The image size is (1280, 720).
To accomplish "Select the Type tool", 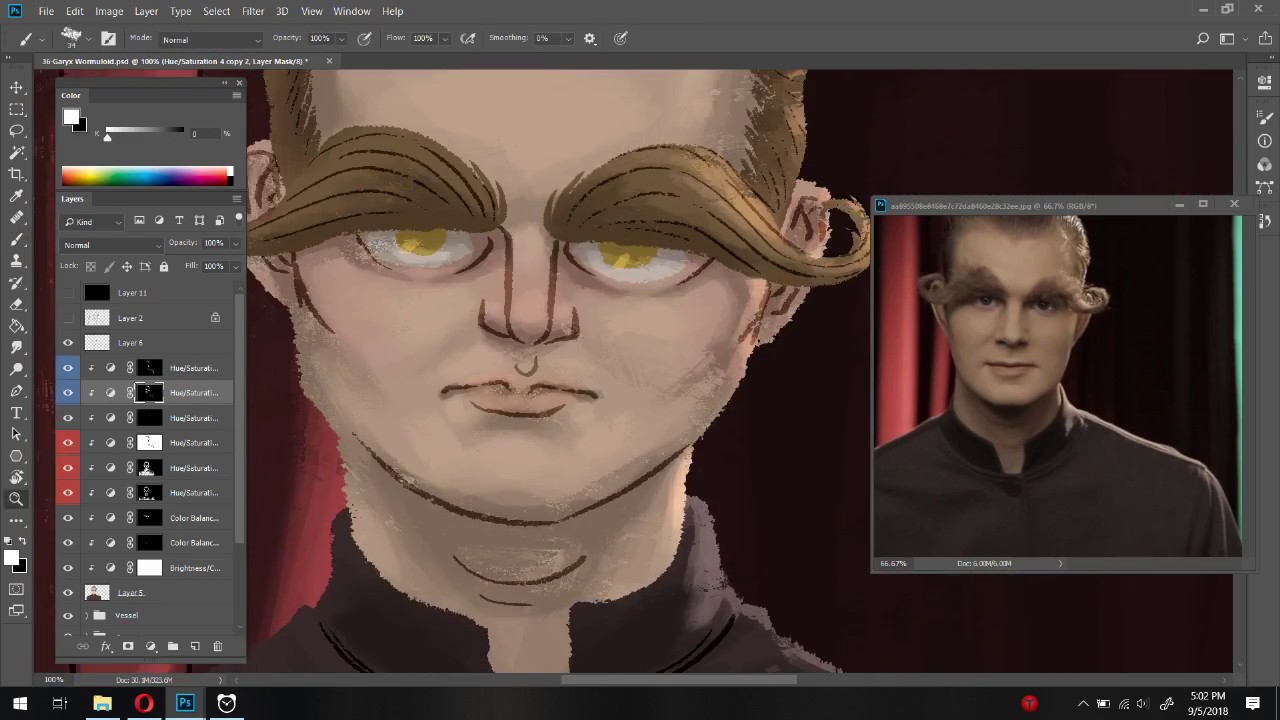I will (17, 412).
